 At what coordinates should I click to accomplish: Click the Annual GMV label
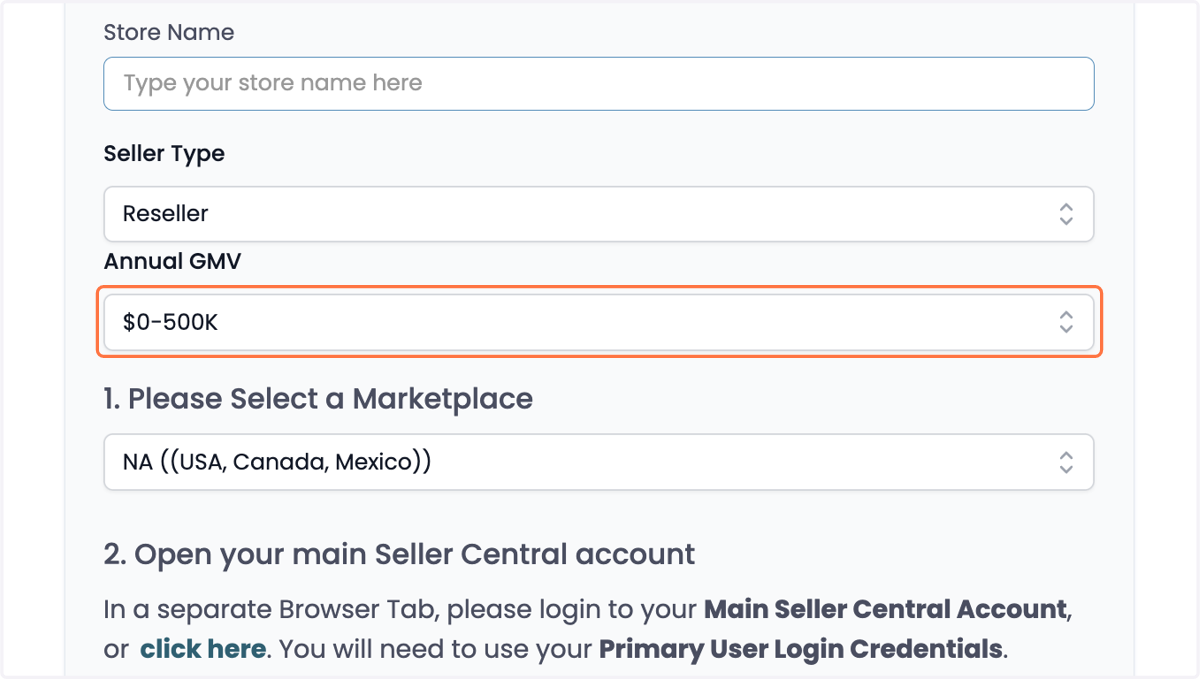pos(173,262)
